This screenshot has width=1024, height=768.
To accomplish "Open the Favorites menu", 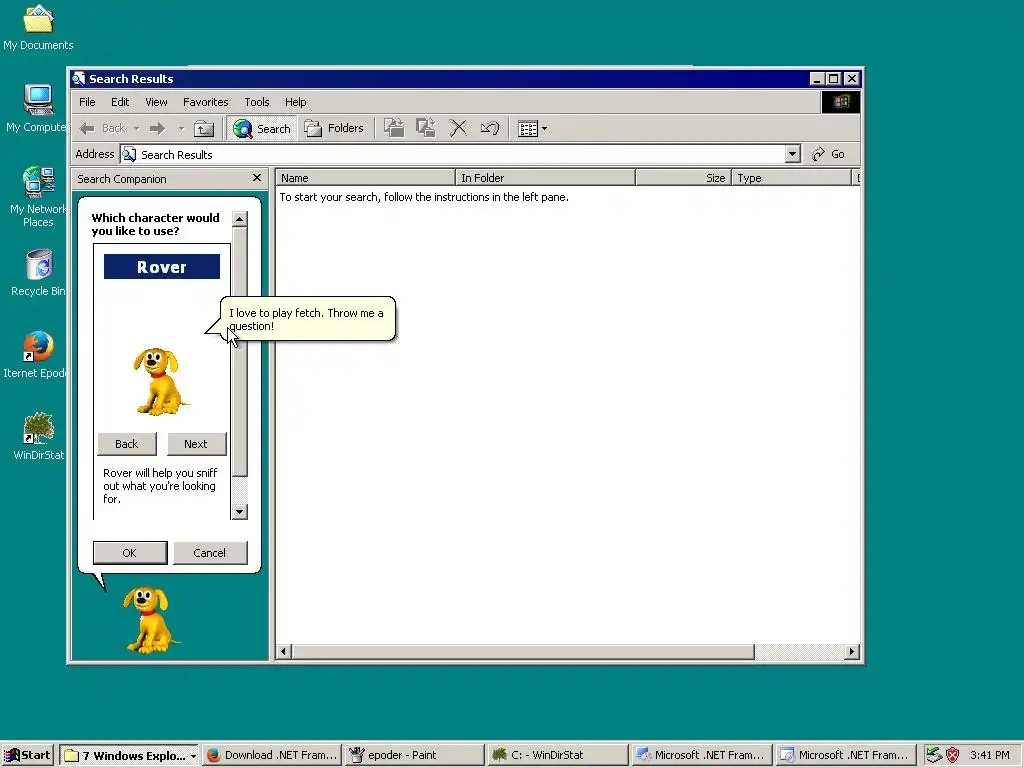I will pyautogui.click(x=206, y=102).
